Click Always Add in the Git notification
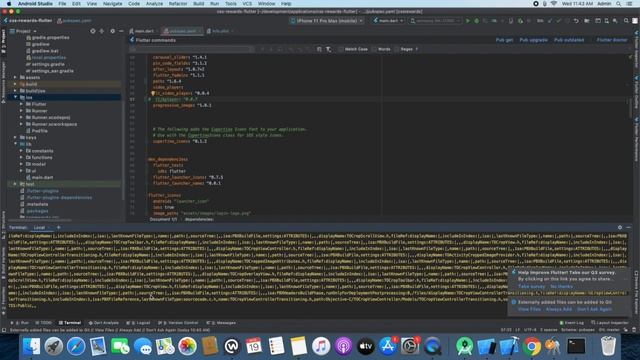640x360 pixels. [x=559, y=309]
